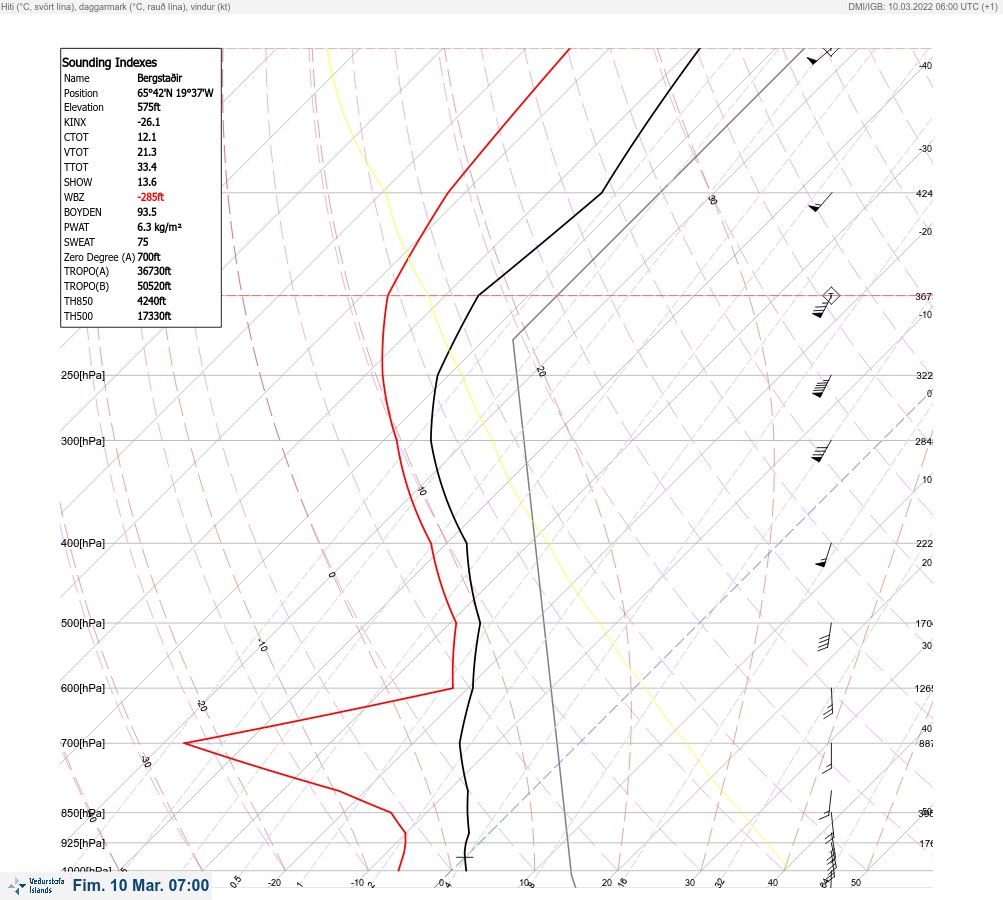Click the wind barb at 250 hPa level
The height and width of the screenshot is (900, 1003).
pos(822,386)
